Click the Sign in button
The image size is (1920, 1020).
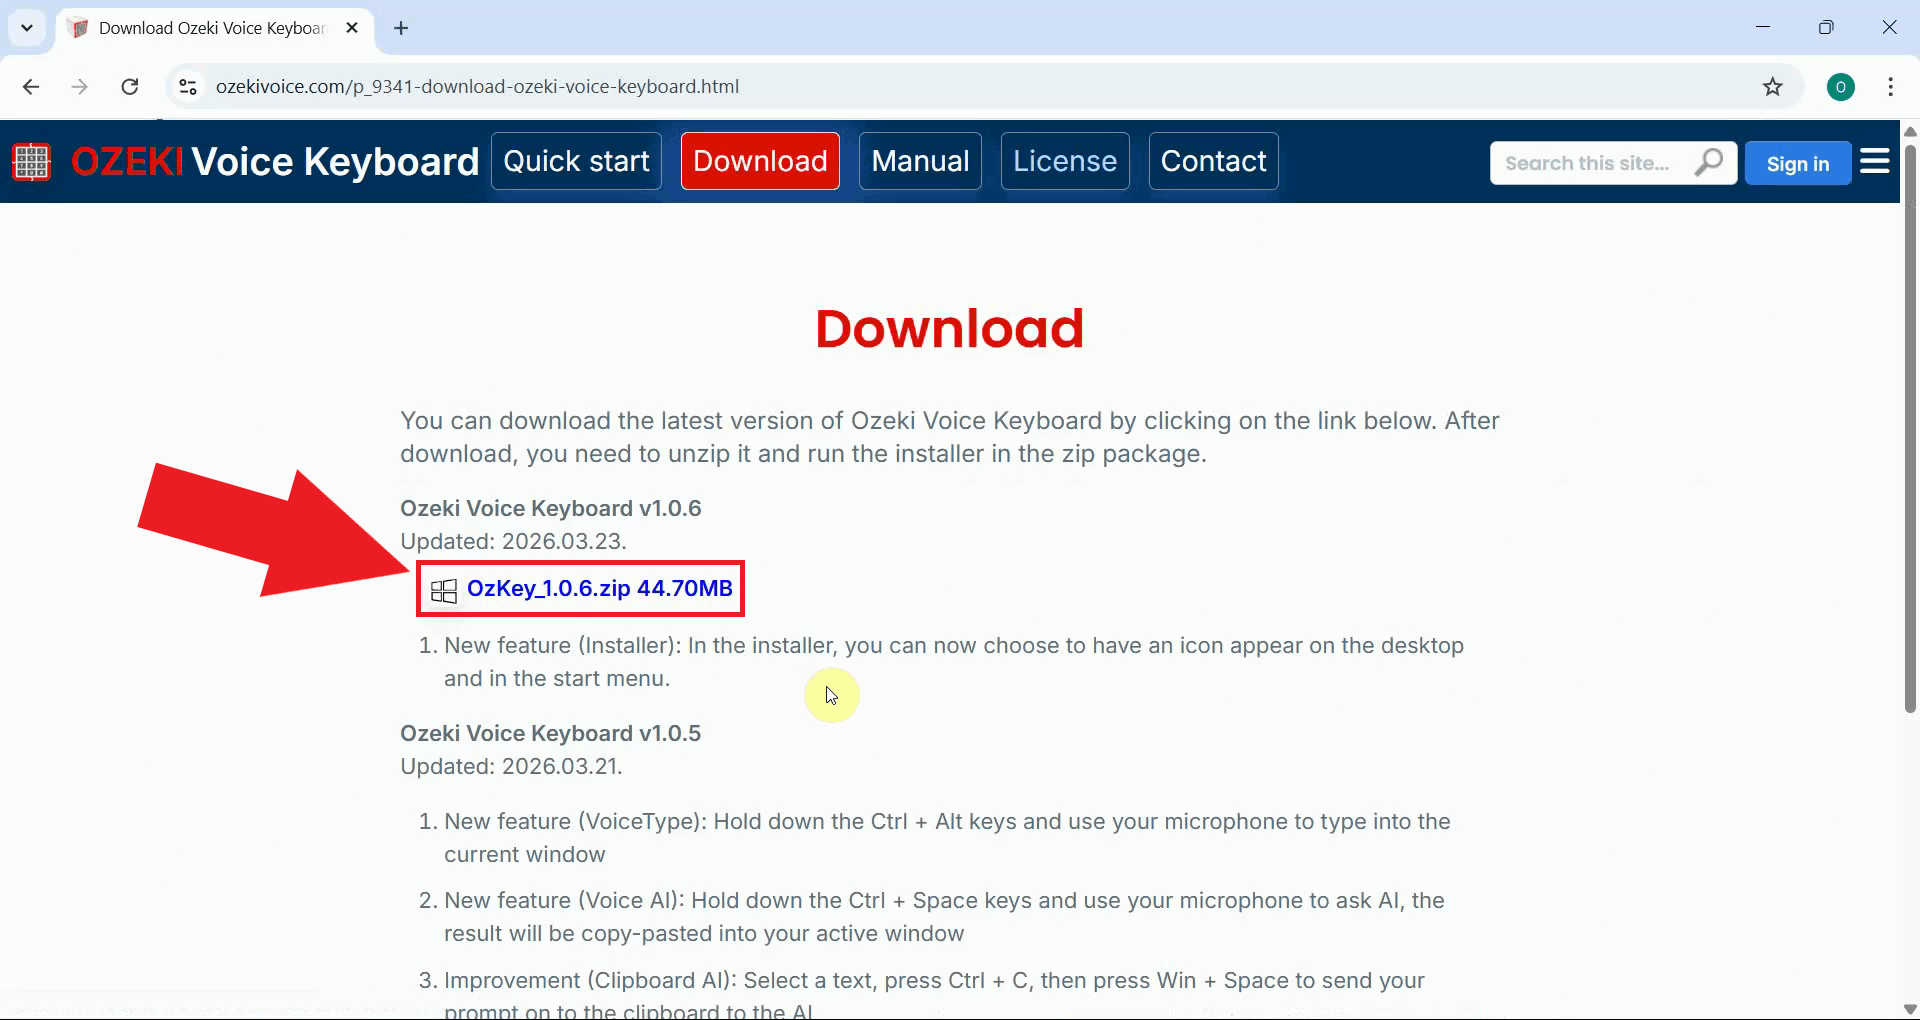[1797, 163]
